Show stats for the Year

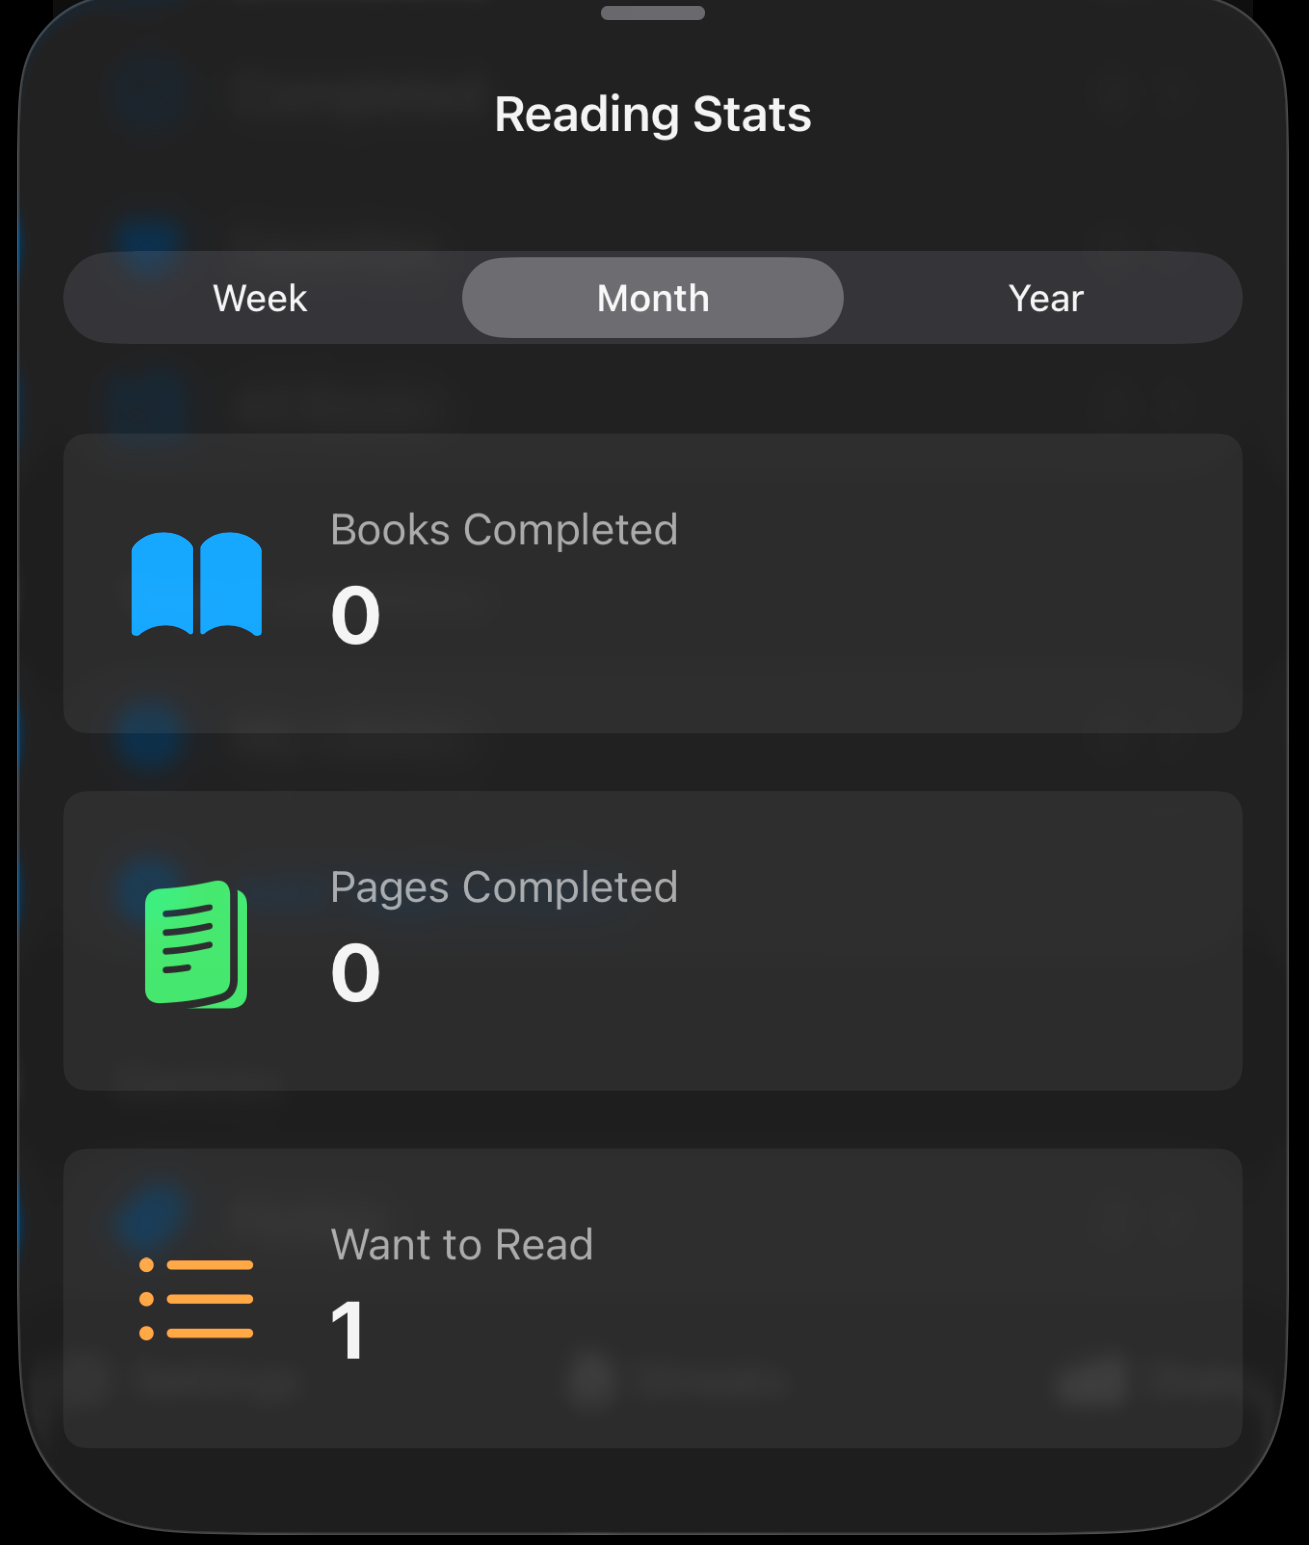1046,298
